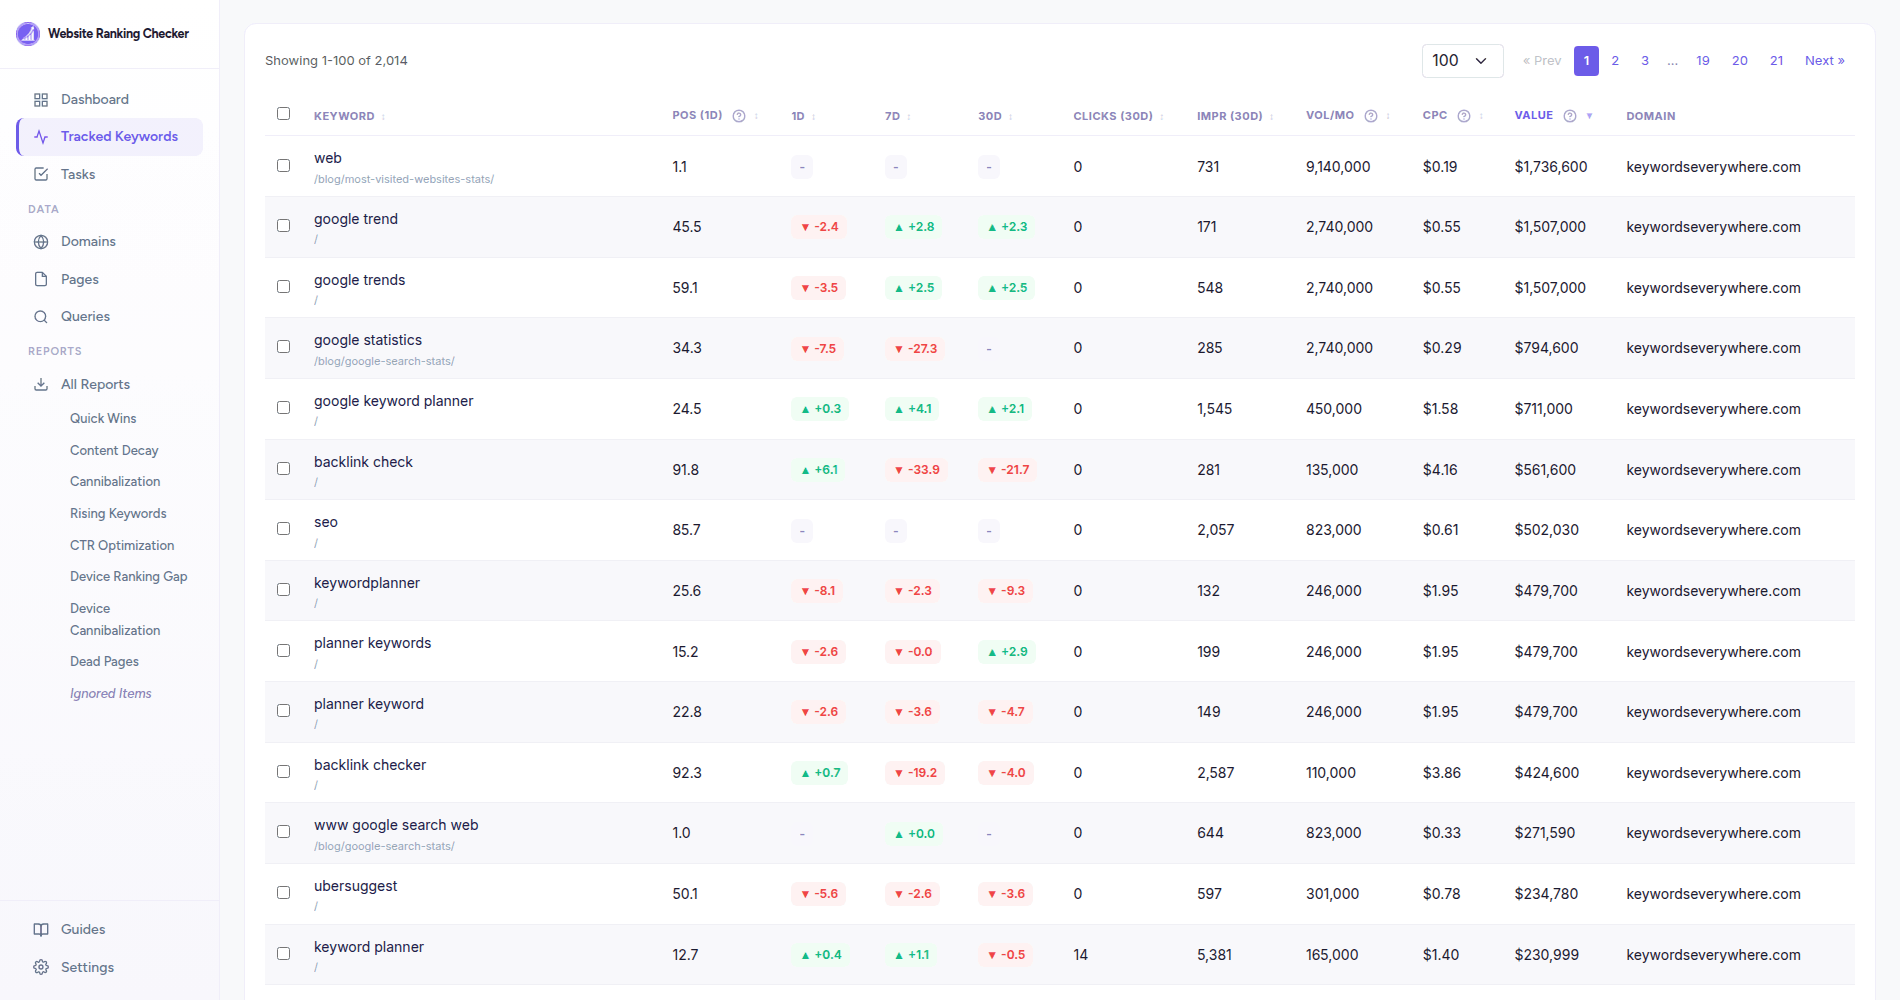Click the 30D column sort icon
The height and width of the screenshot is (1000, 1900).
click(x=1011, y=117)
